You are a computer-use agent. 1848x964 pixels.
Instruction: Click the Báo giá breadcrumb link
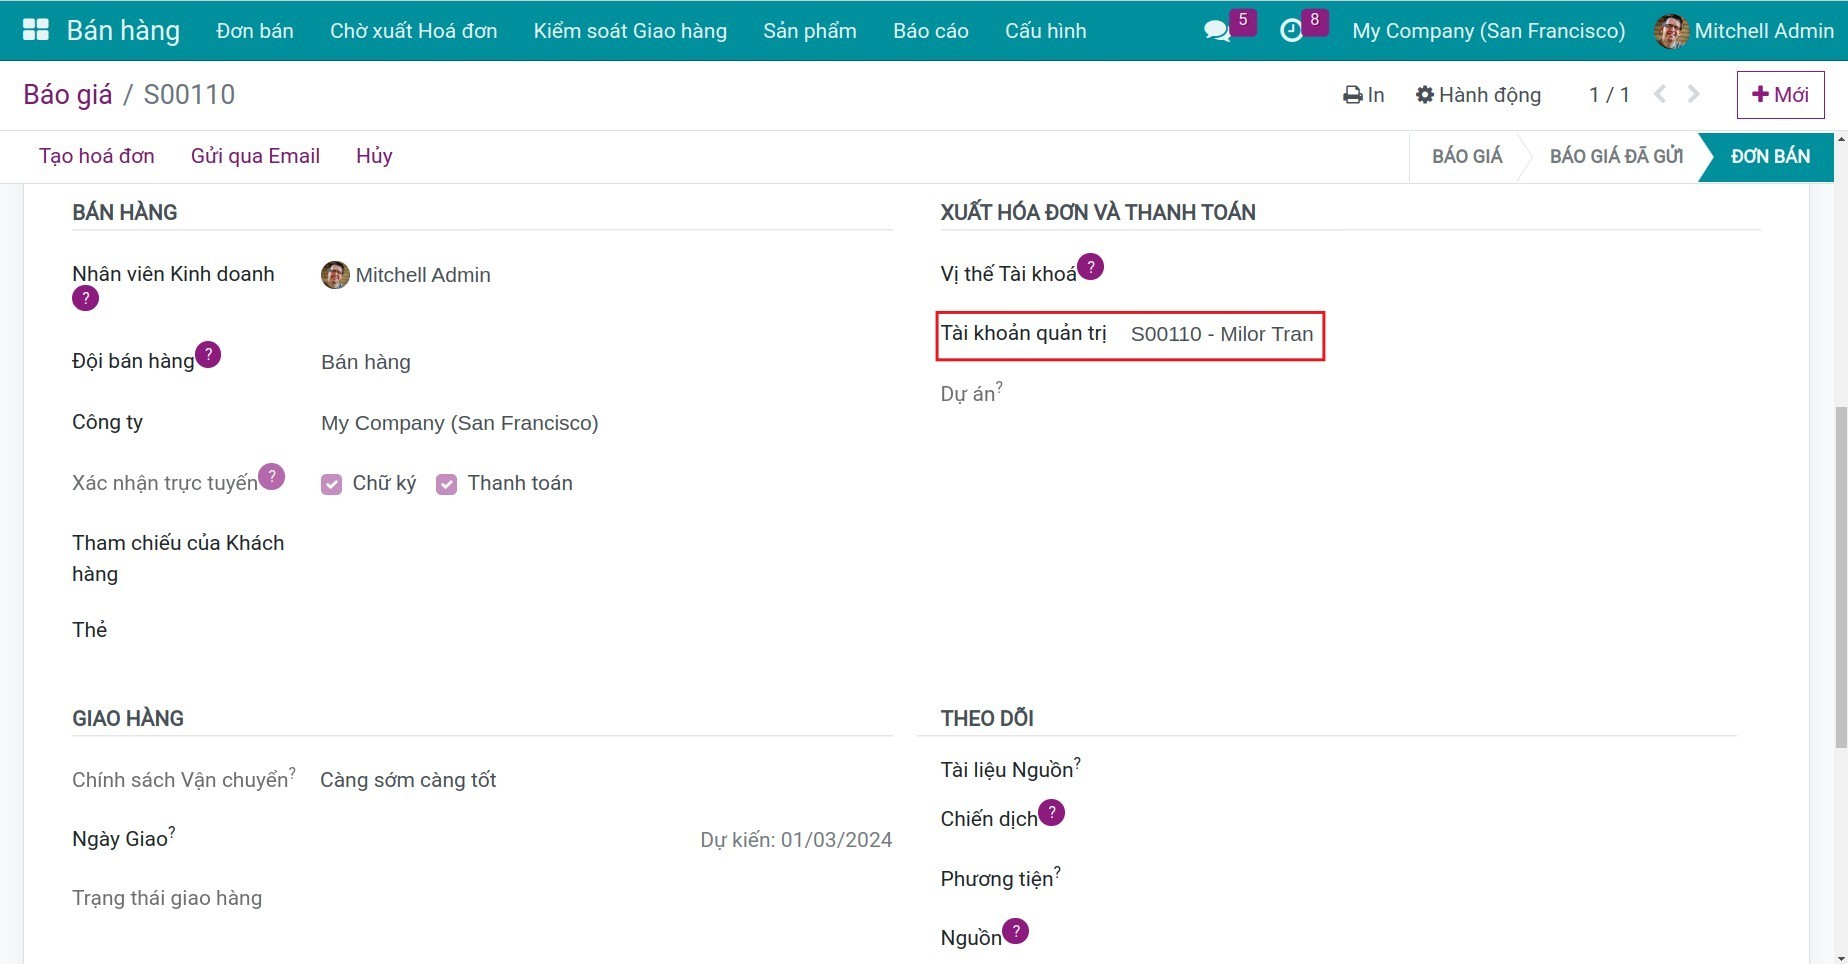pyautogui.click(x=68, y=95)
